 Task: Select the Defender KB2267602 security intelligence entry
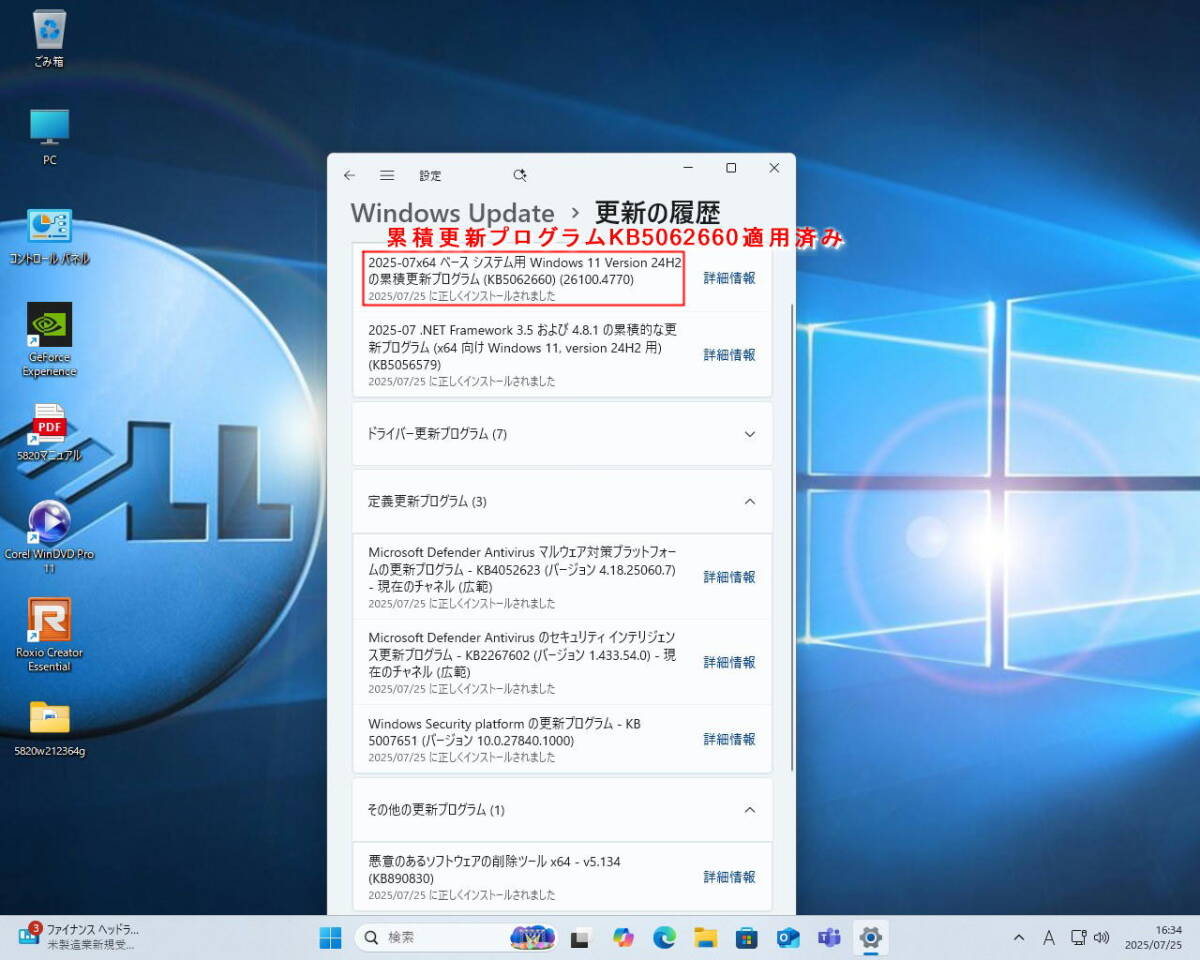(524, 662)
